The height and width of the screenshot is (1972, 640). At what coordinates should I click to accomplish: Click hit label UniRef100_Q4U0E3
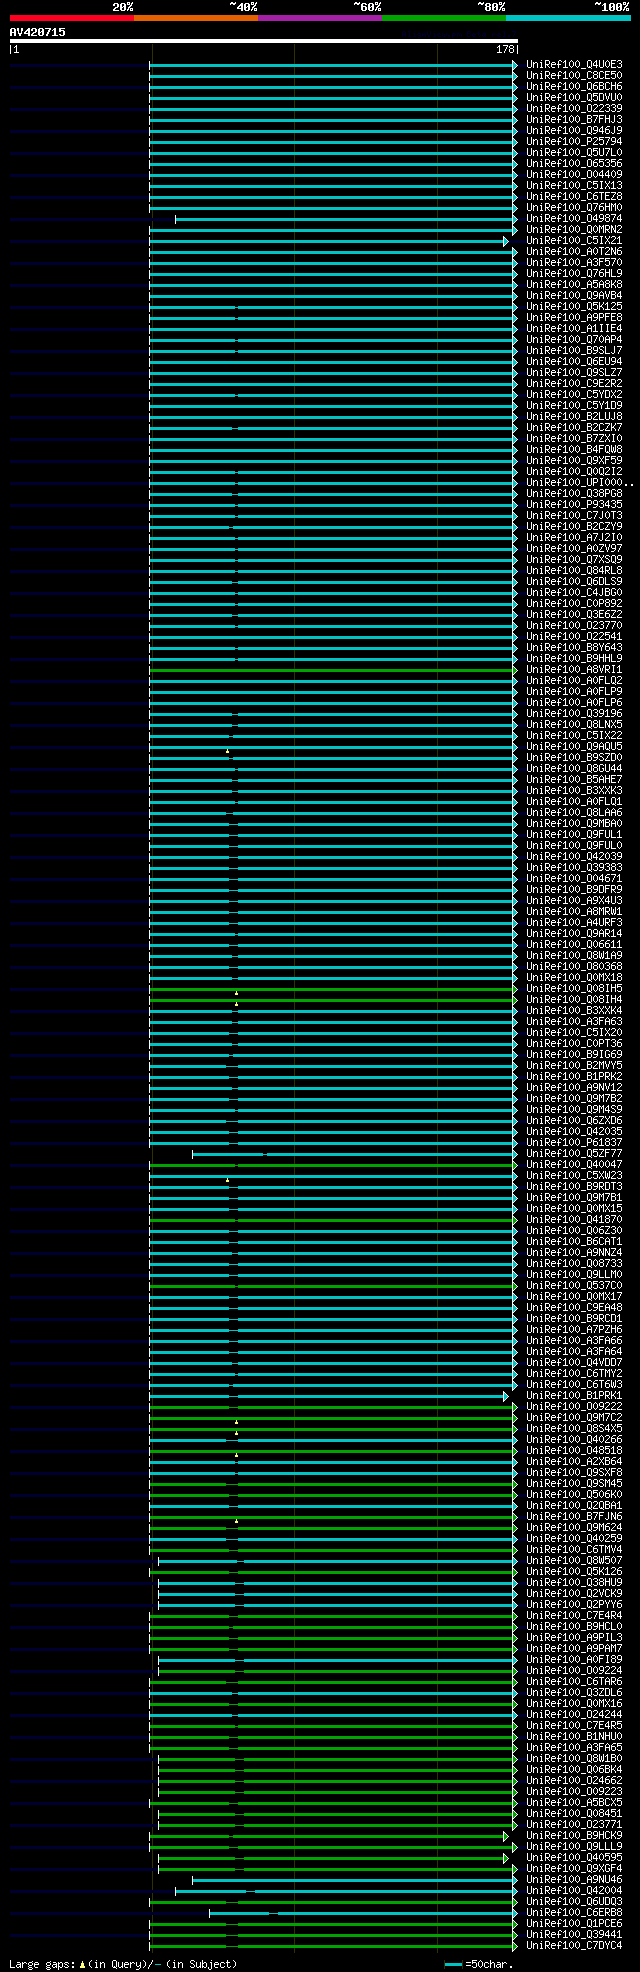click(574, 64)
